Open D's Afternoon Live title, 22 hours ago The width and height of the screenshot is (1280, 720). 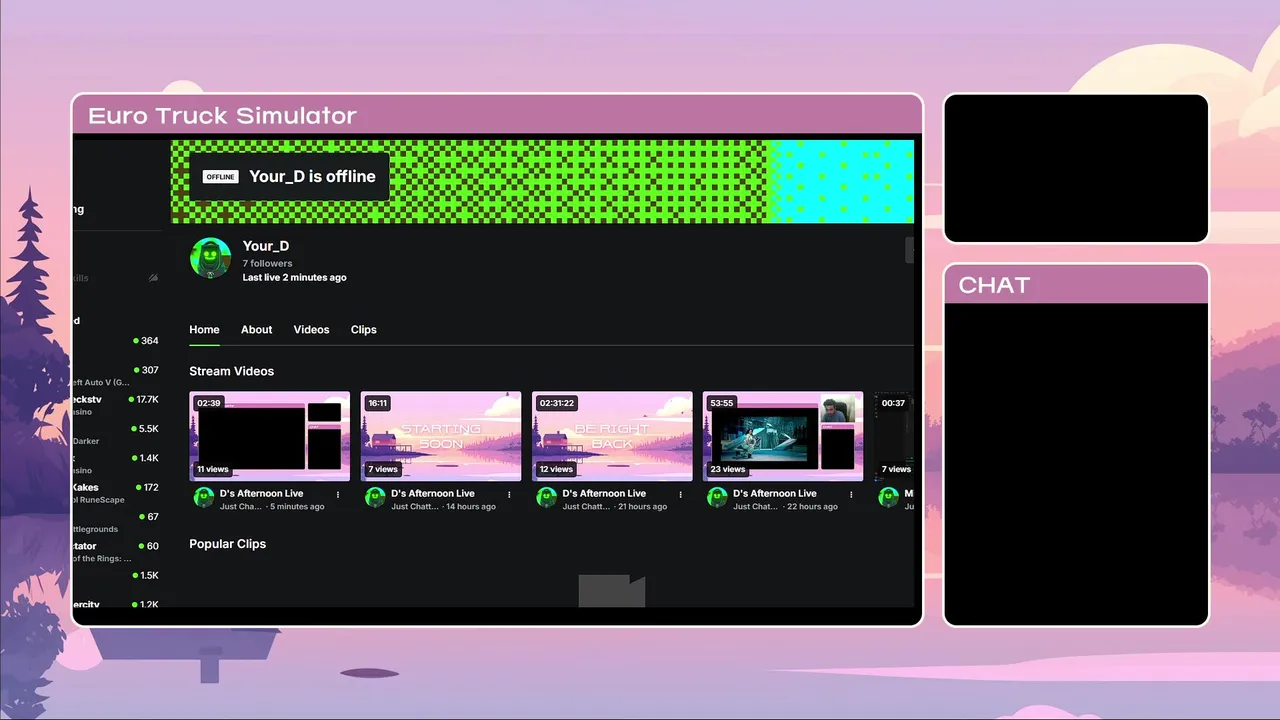pyautogui.click(x=774, y=494)
